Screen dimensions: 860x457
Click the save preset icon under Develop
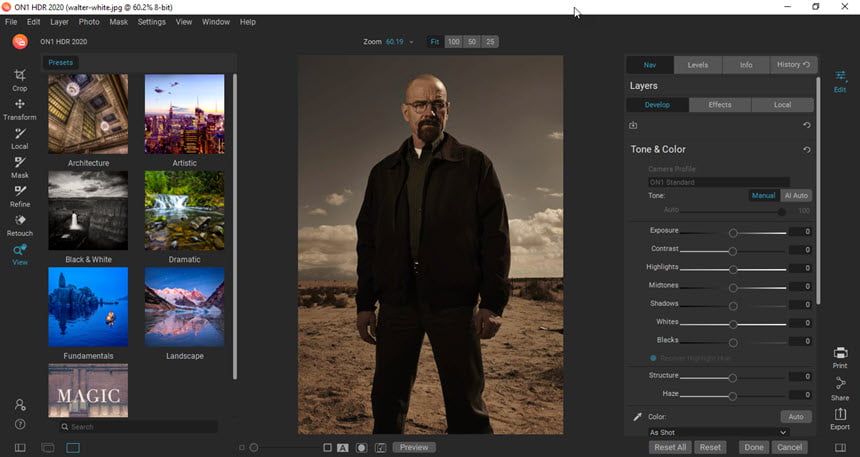point(633,125)
